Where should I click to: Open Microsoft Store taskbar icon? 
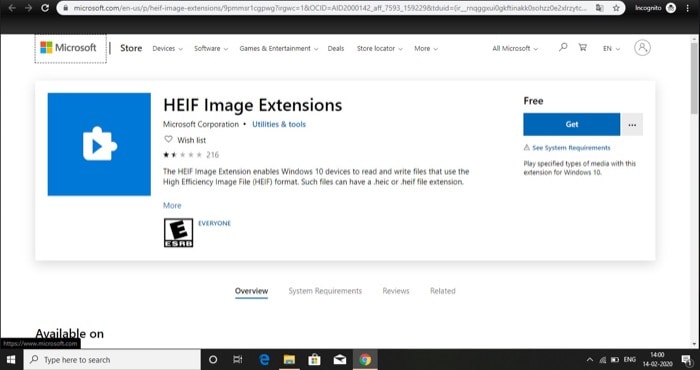[314, 360]
